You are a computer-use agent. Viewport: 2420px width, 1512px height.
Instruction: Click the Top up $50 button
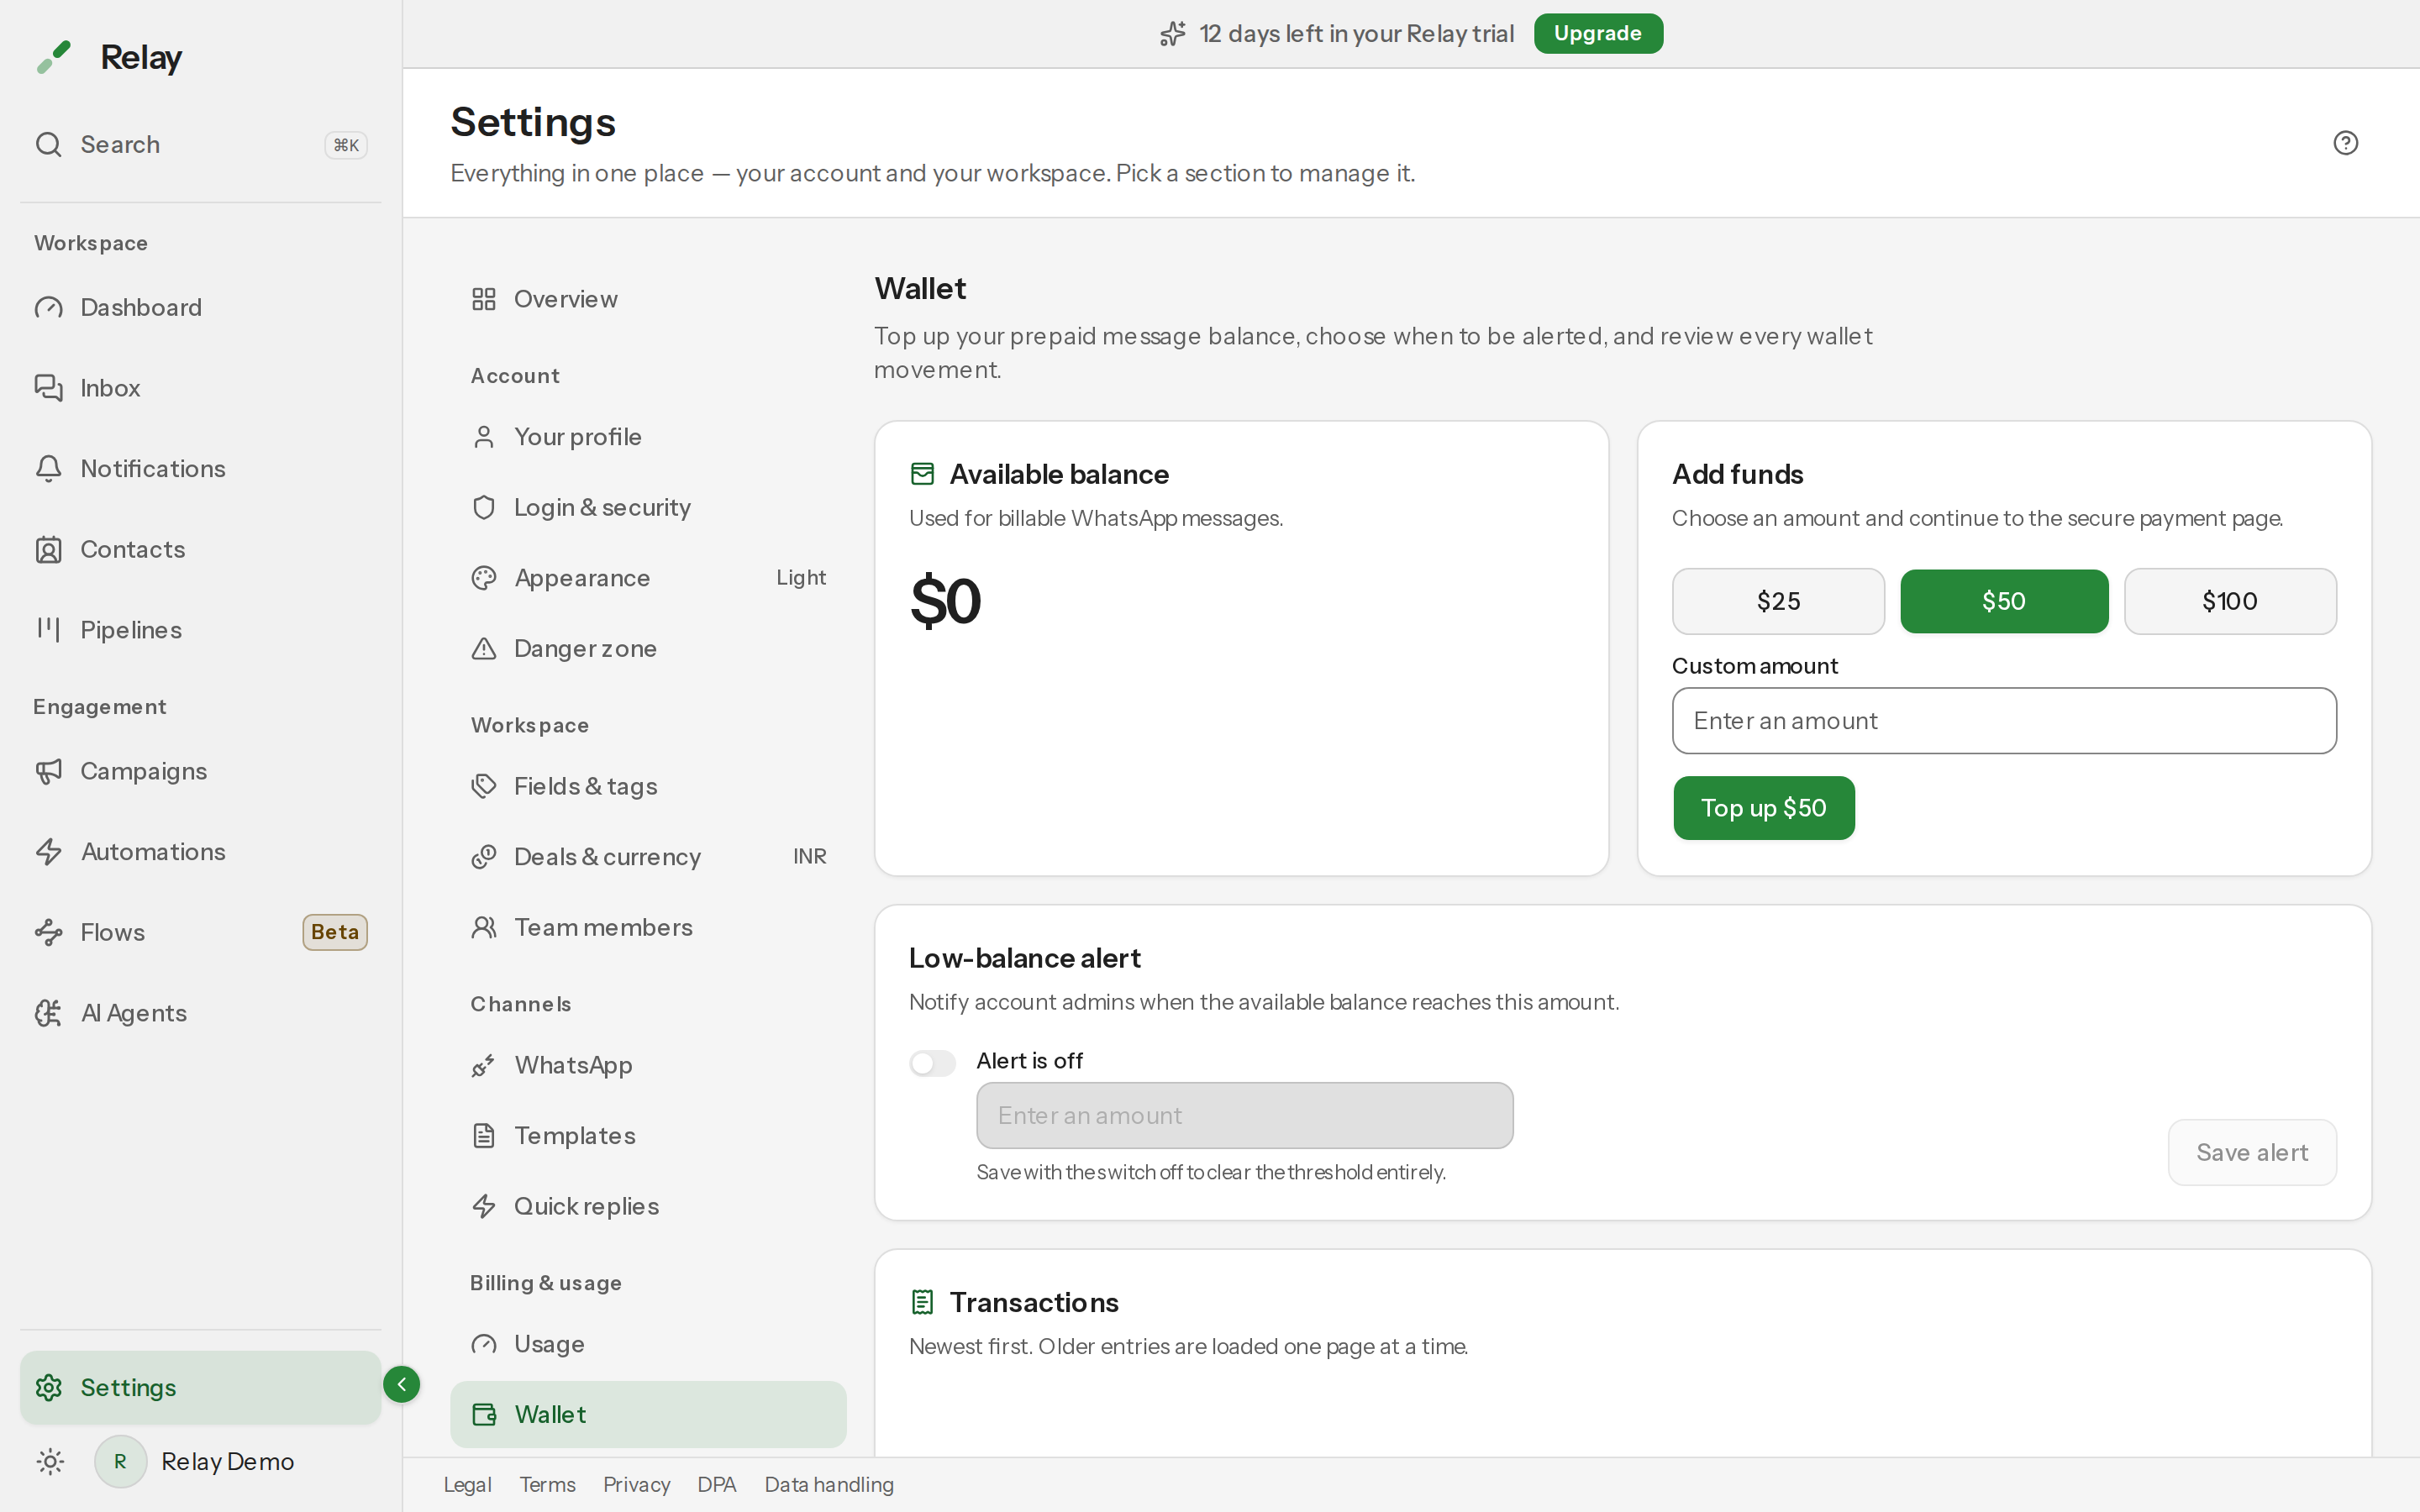pos(1764,808)
